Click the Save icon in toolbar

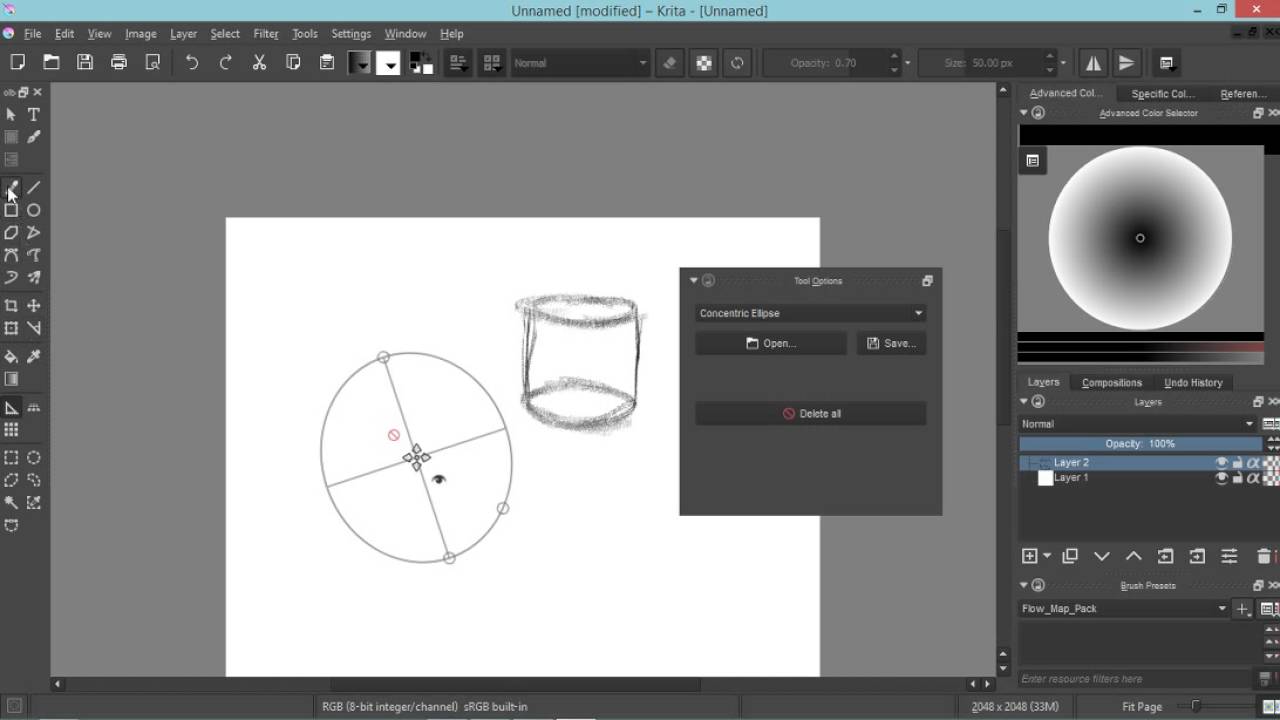pos(85,62)
